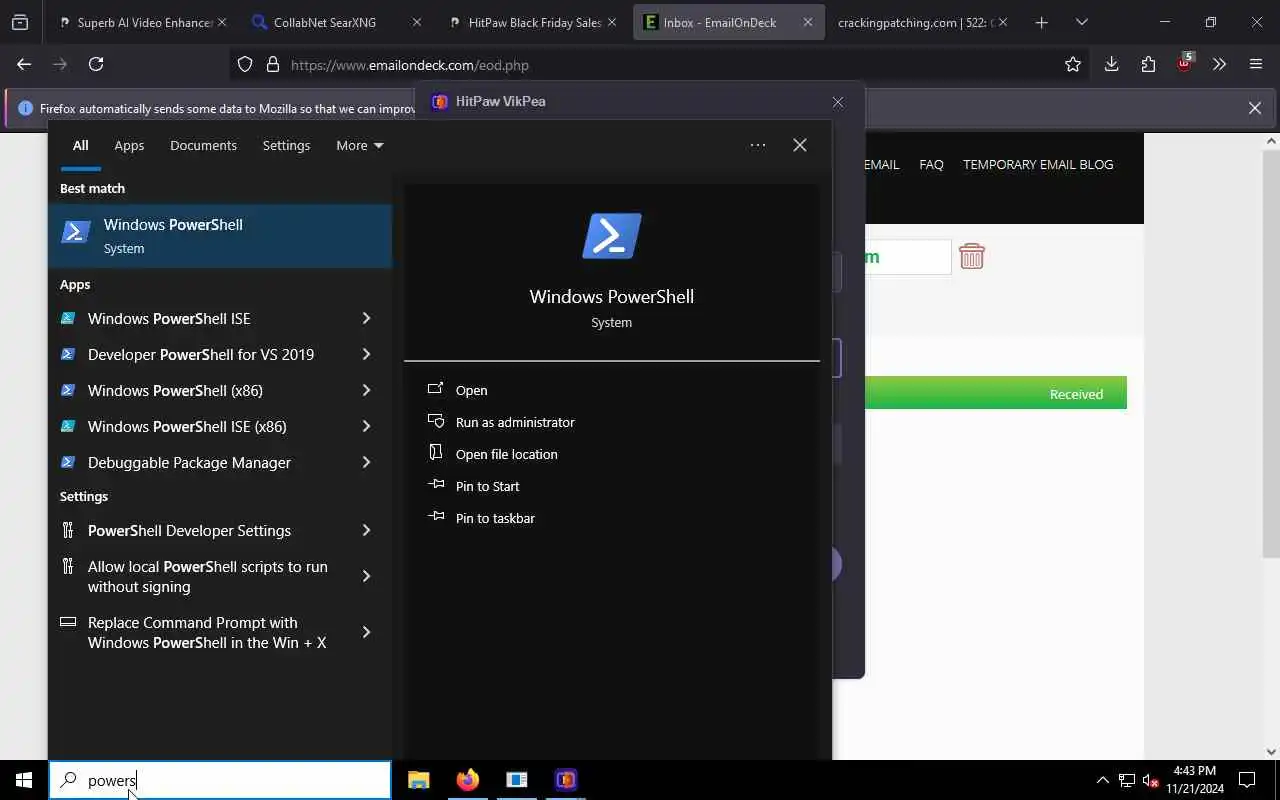Viewport: 1280px width, 800px height.
Task: Close the Windows search panel
Action: click(x=800, y=145)
